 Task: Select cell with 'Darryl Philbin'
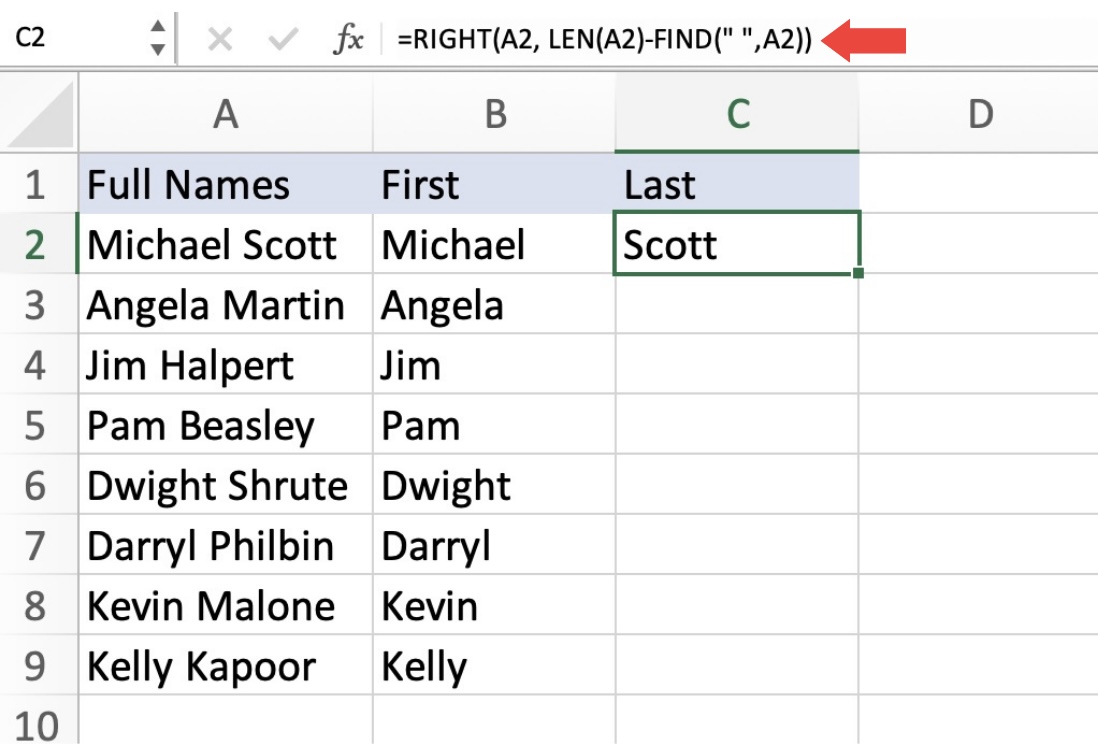point(226,545)
